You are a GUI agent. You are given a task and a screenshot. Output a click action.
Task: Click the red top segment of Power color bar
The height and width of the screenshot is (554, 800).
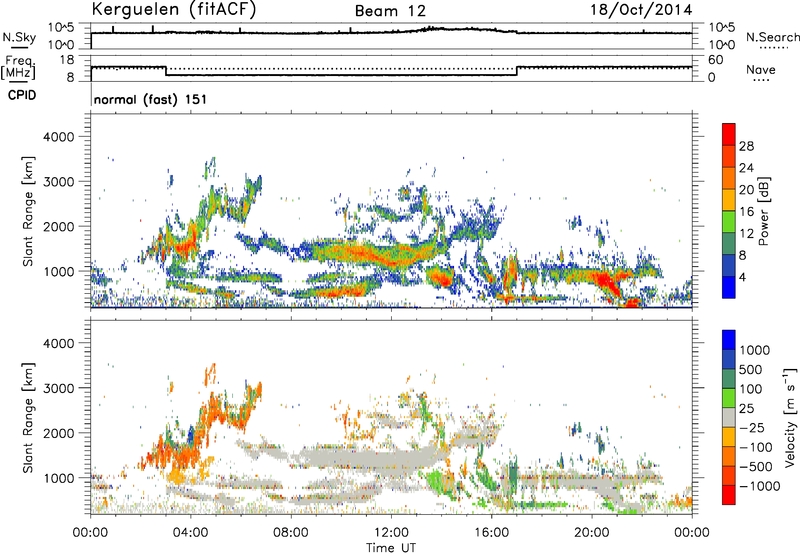(x=729, y=134)
